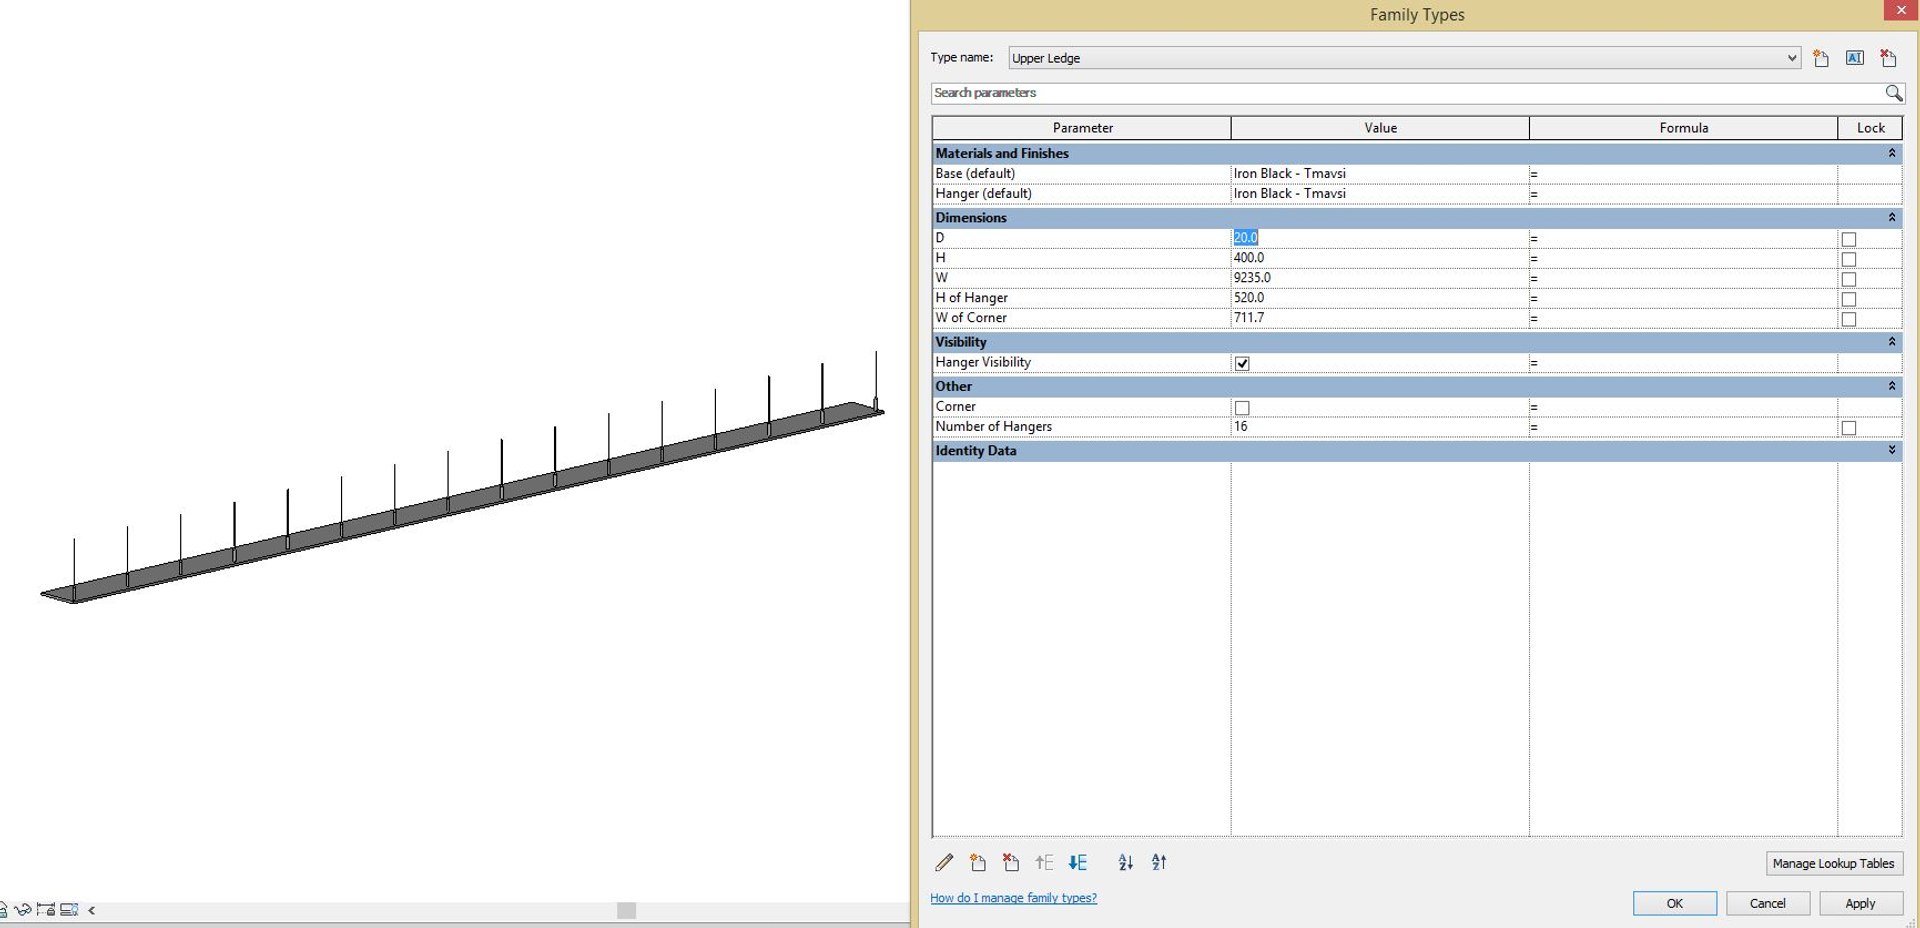
Task: Click the Value column header
Action: pyautogui.click(x=1380, y=128)
